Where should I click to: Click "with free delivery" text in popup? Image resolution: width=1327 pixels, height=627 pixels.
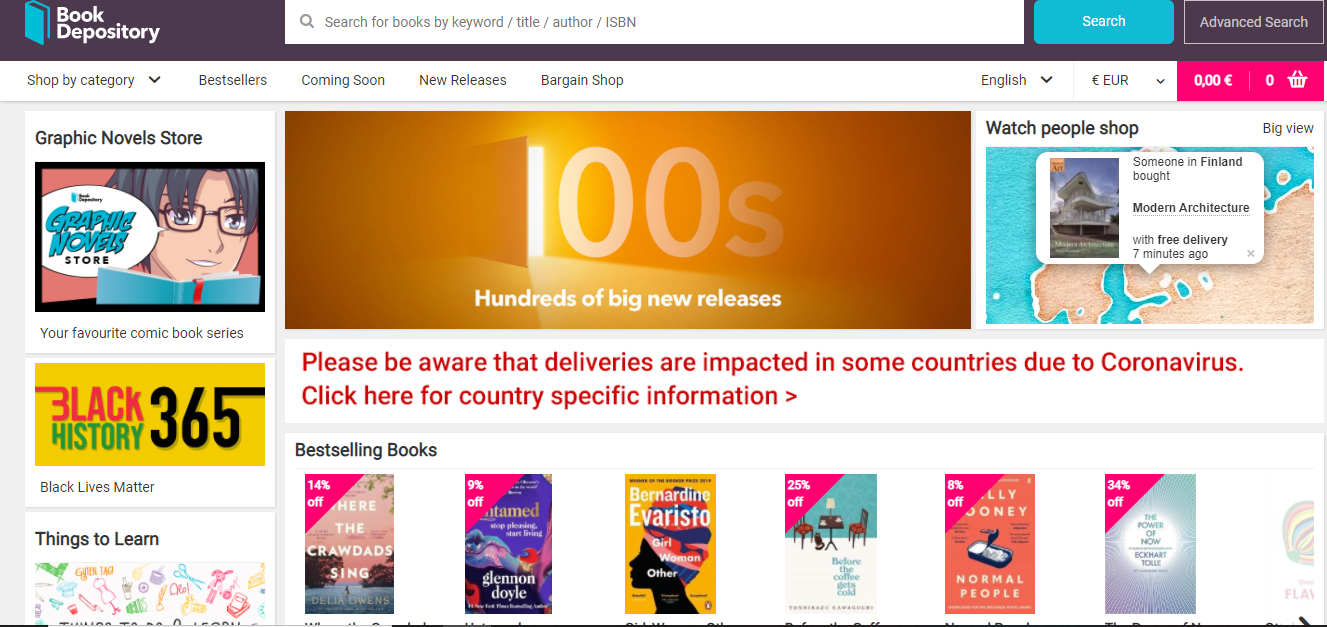click(x=1180, y=240)
